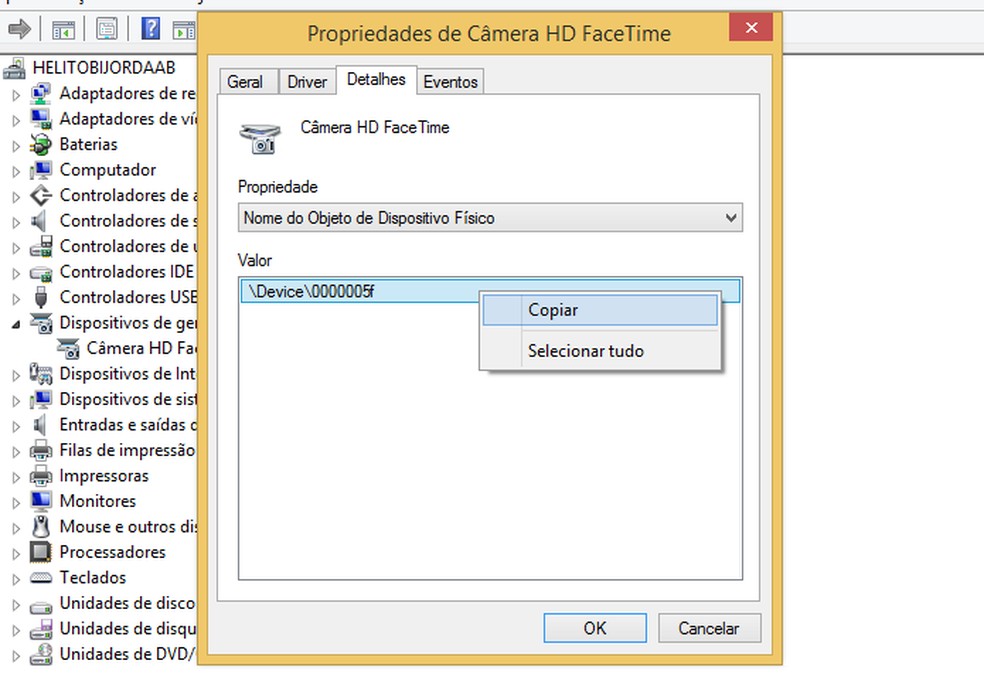Click the Properties toolbar icon

[106, 29]
